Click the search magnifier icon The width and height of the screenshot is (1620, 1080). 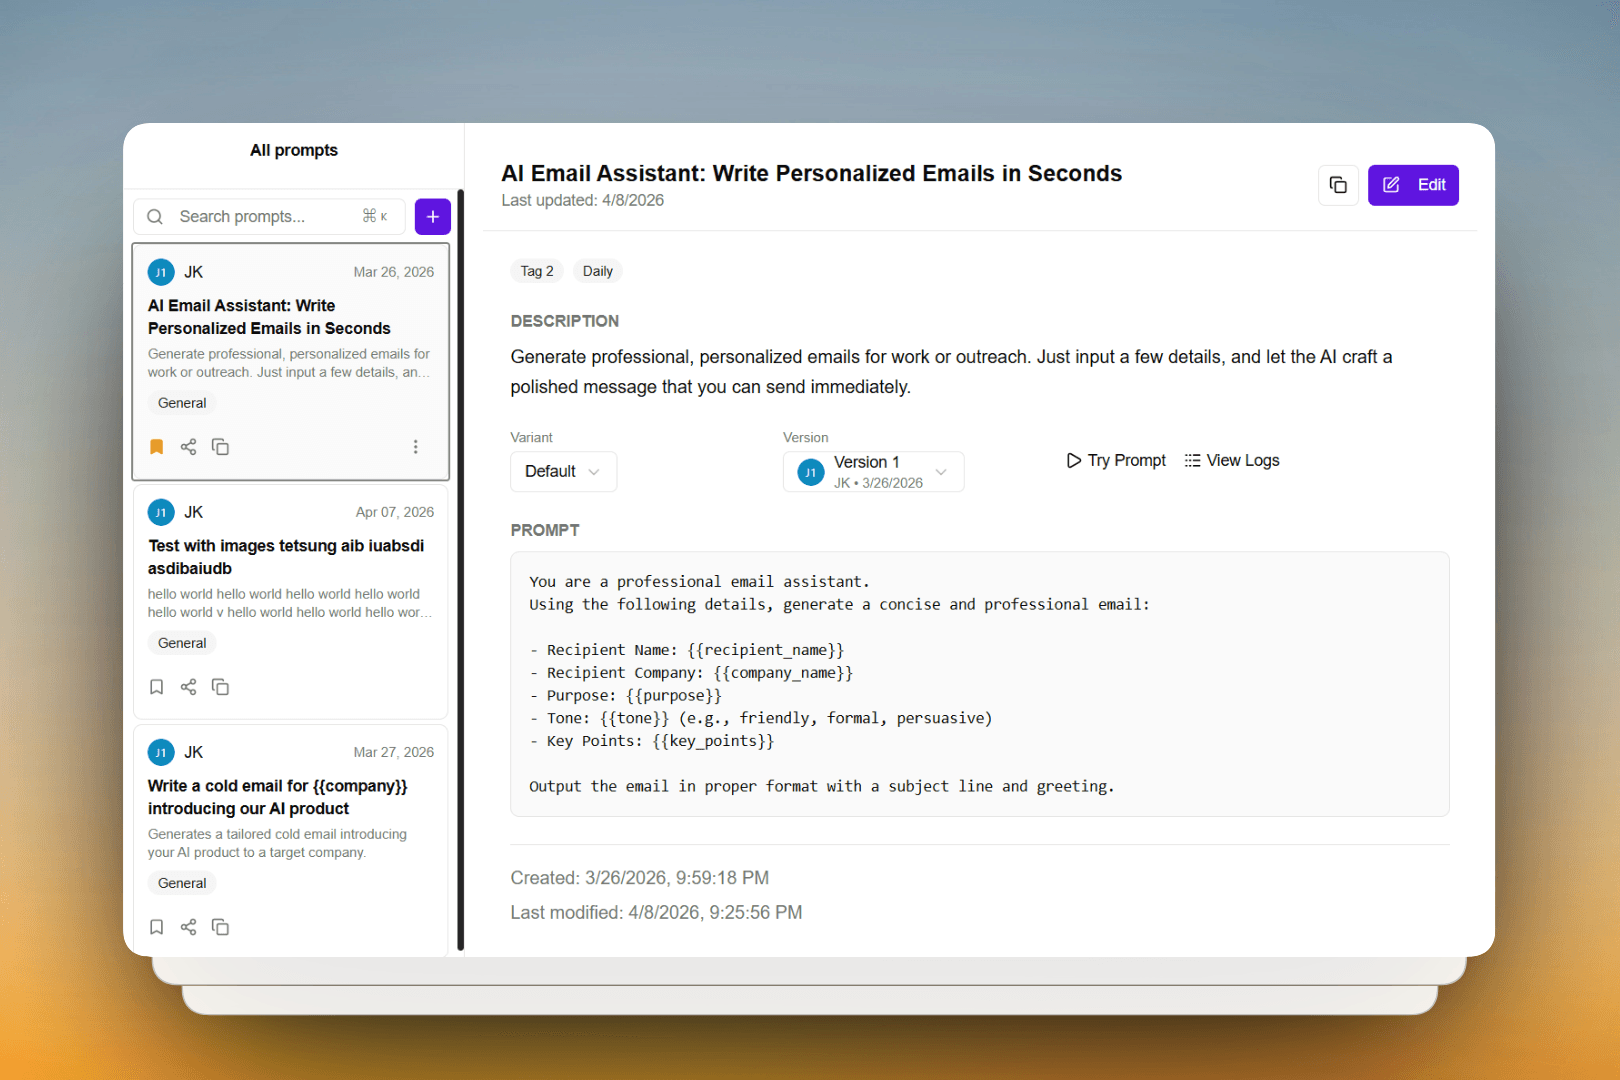pos(155,217)
